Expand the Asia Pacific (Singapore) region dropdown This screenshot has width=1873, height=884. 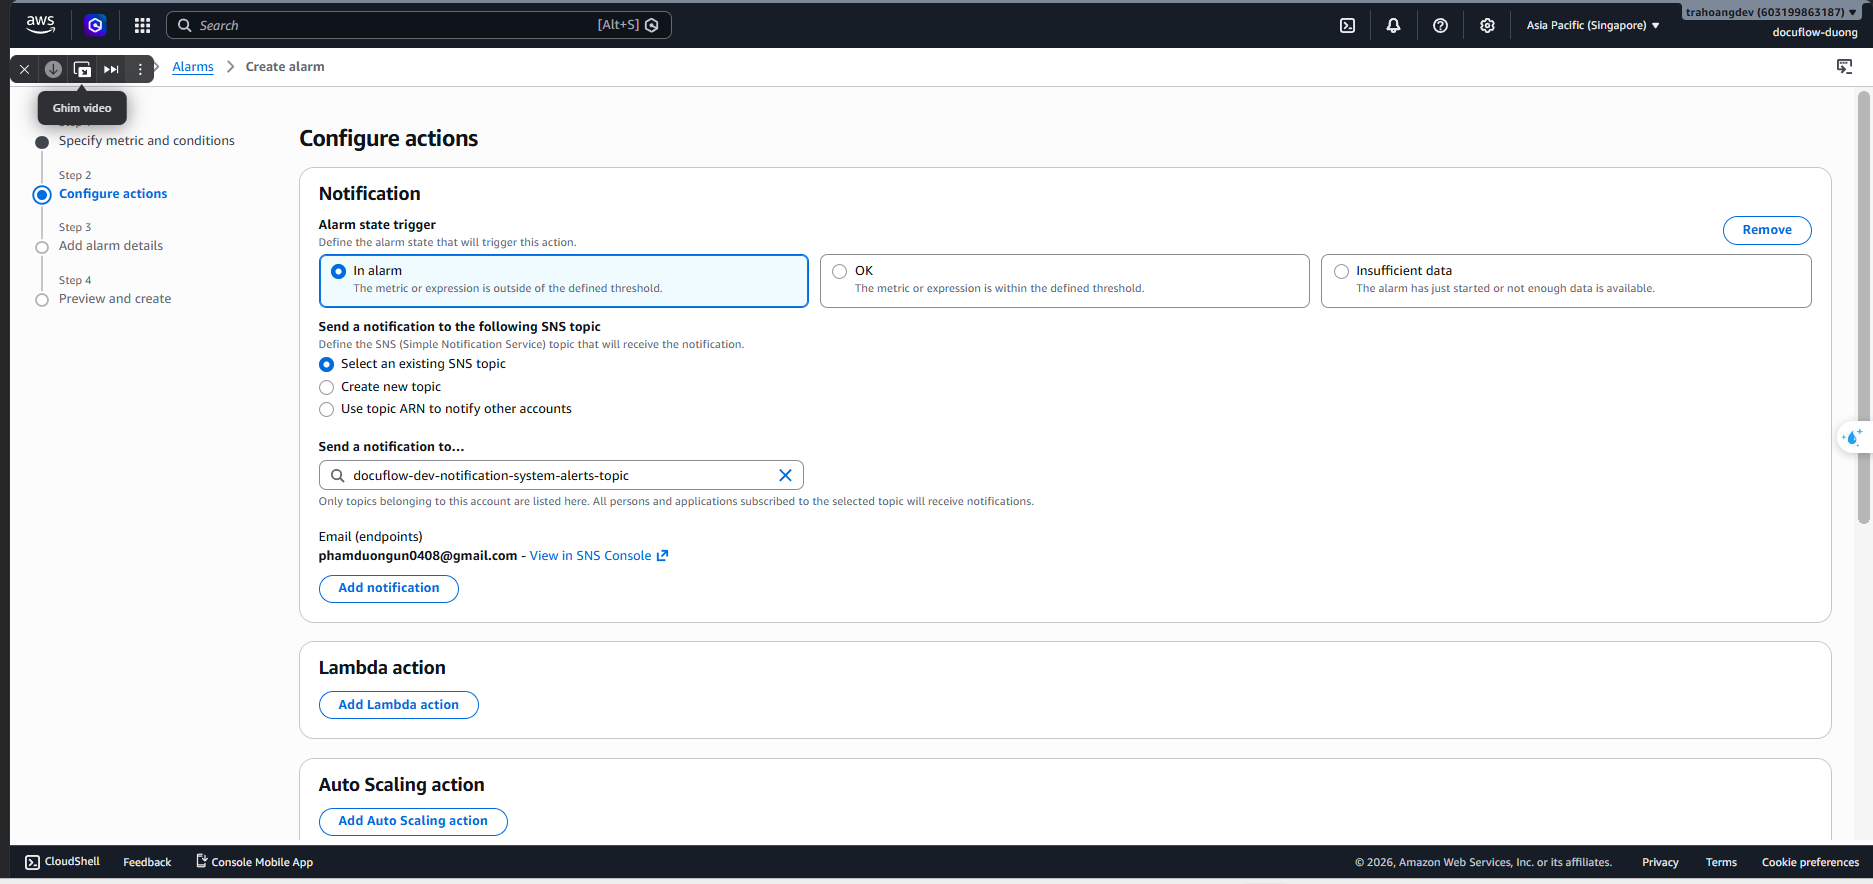pos(1592,25)
